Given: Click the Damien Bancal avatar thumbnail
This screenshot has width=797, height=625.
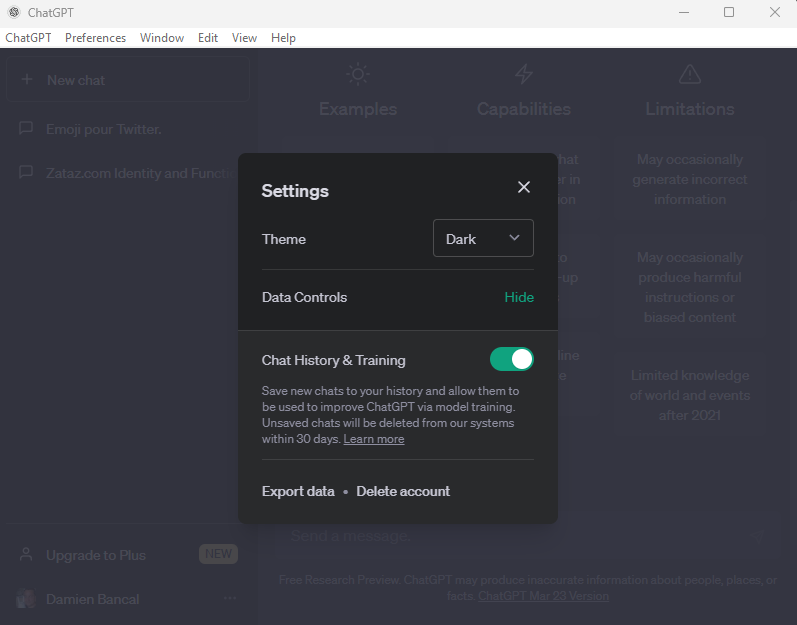Looking at the screenshot, I should (x=25, y=599).
